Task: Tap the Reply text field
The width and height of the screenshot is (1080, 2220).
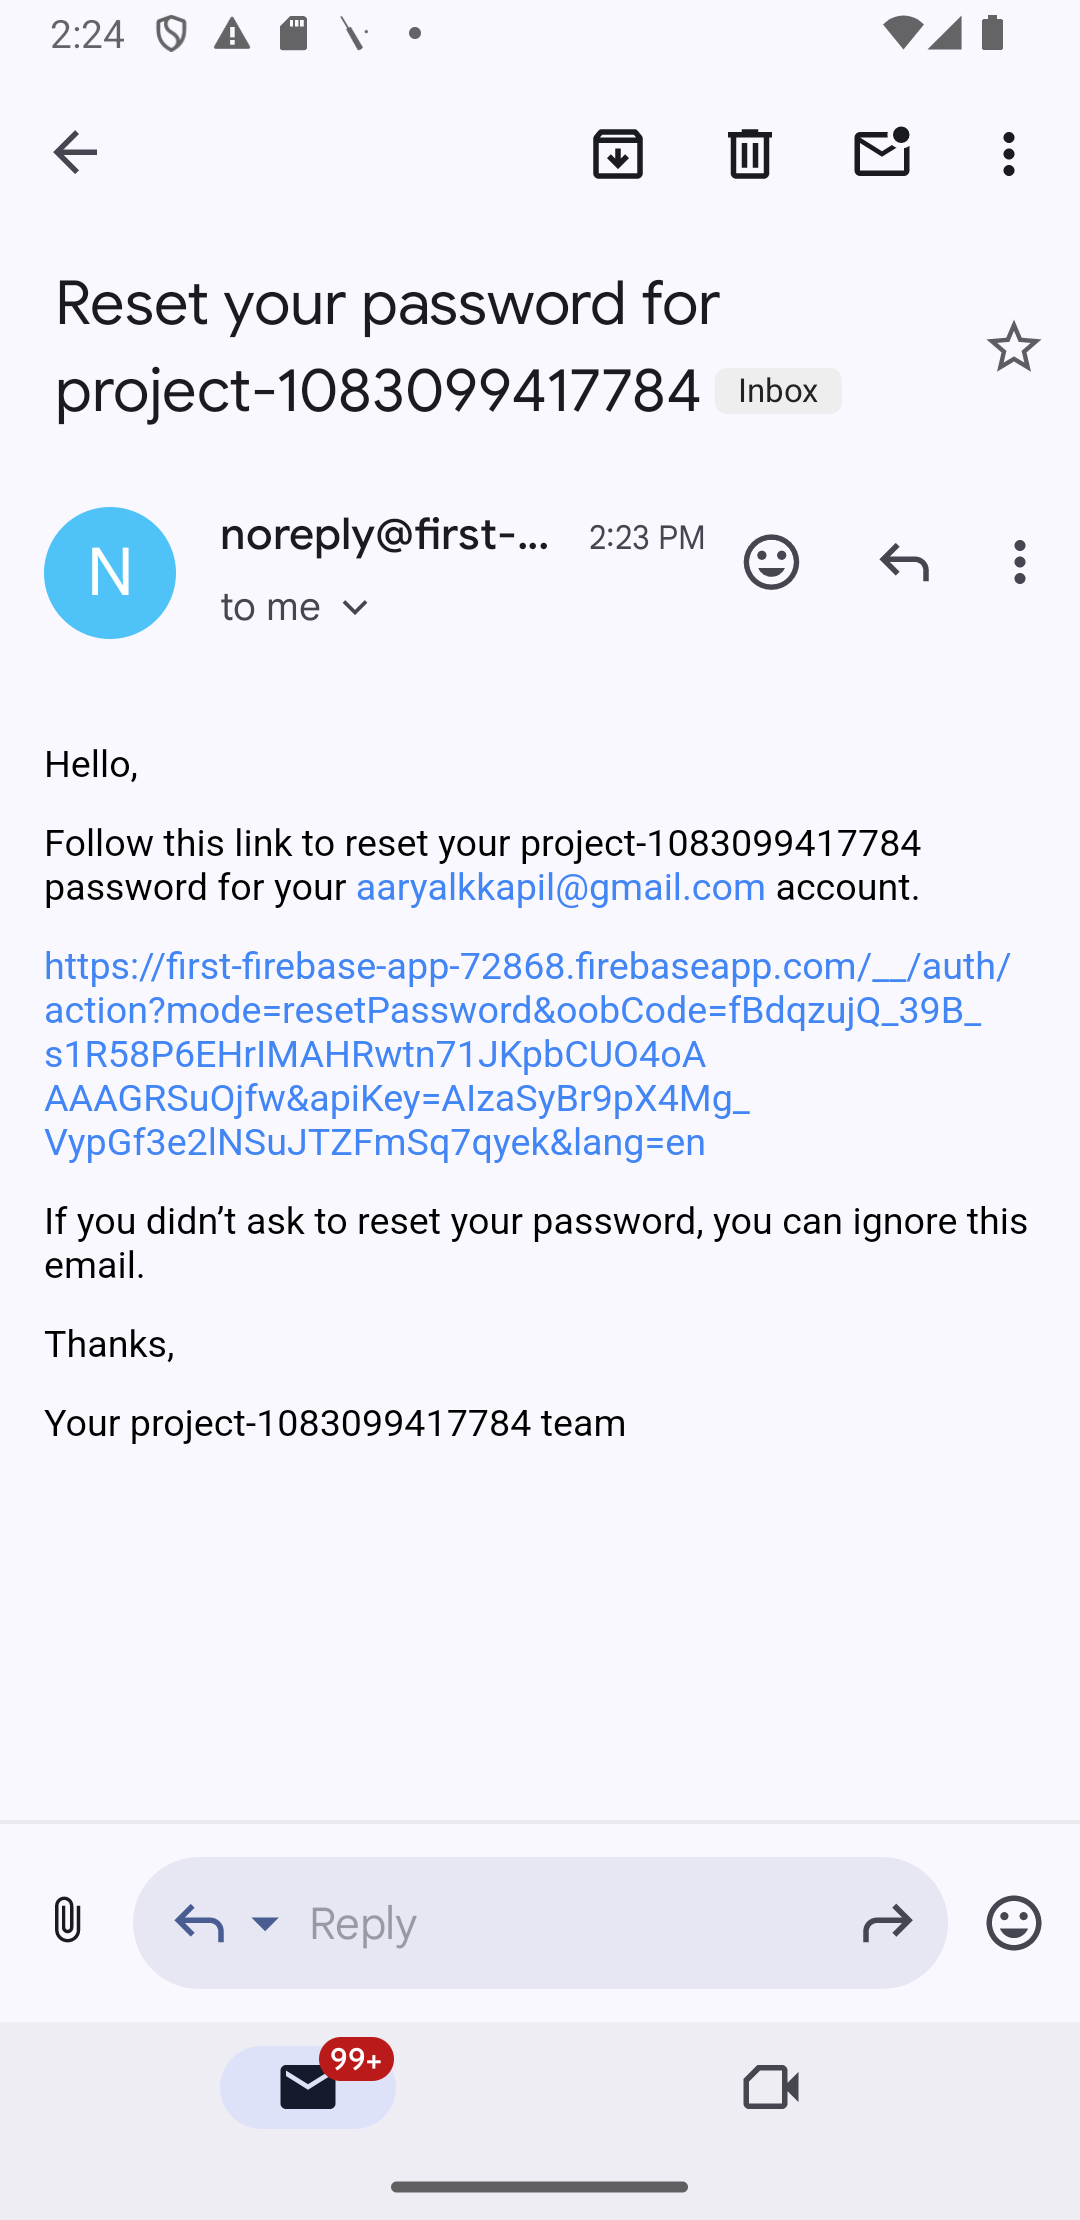Action: coord(563,1922)
